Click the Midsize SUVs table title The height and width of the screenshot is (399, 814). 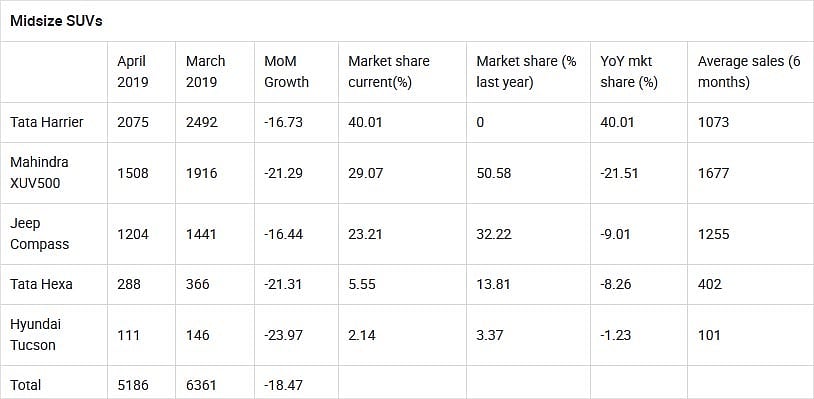(56, 22)
